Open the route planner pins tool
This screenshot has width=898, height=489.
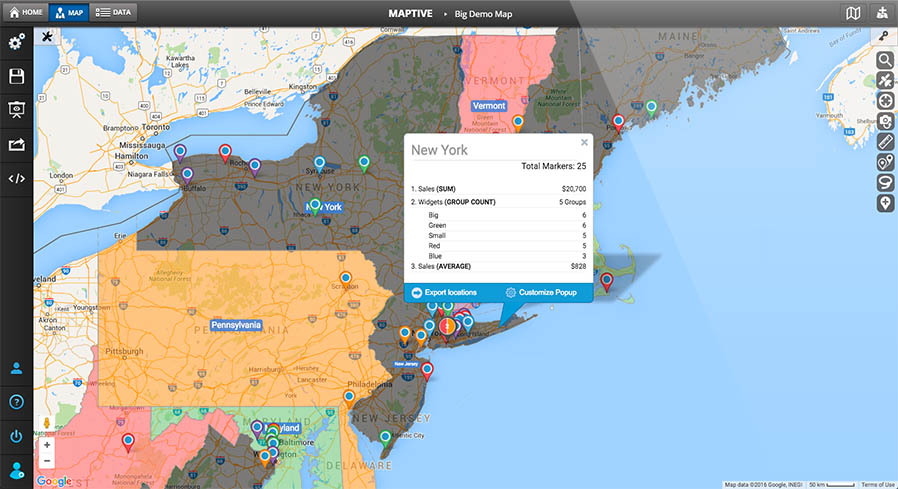885,163
